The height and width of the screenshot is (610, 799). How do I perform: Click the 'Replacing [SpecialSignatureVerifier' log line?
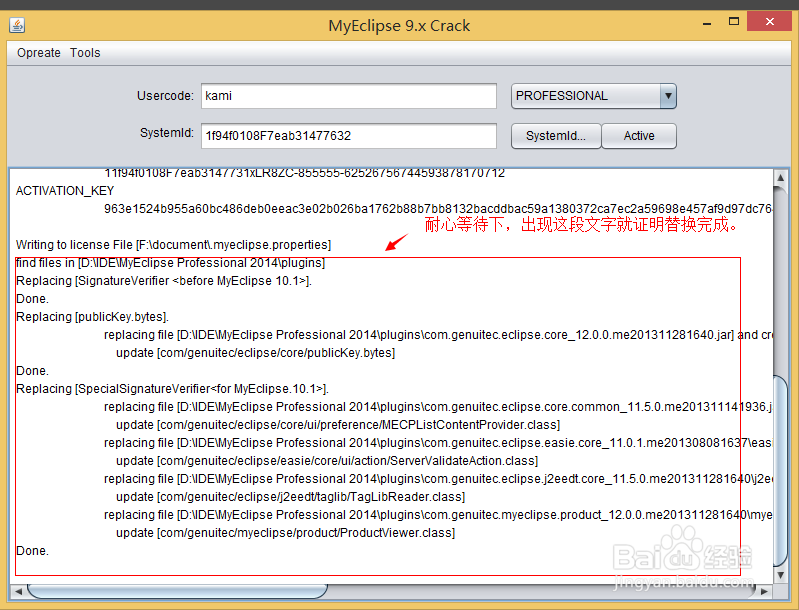[x=172, y=389]
